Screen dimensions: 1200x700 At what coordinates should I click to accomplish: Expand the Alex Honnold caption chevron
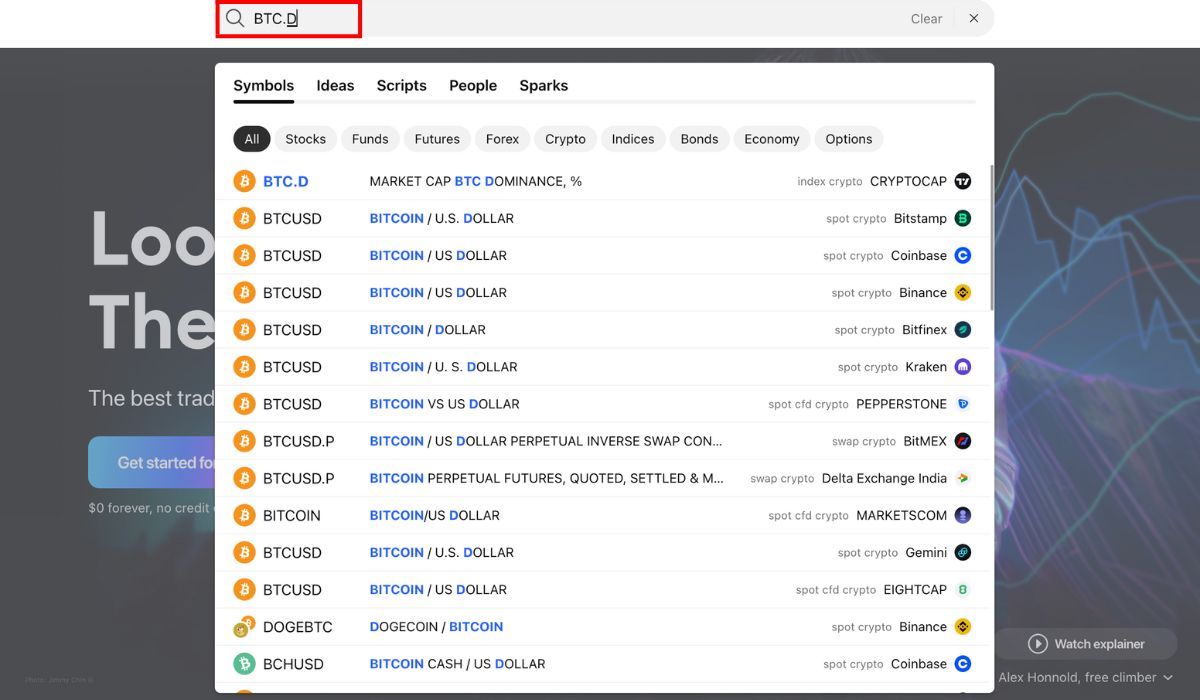[1168, 678]
